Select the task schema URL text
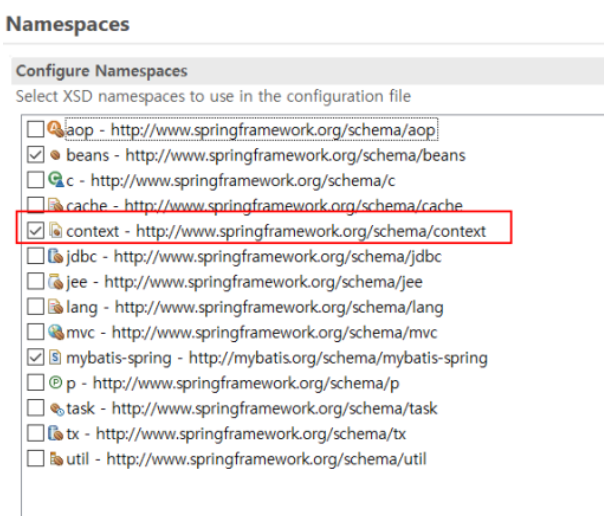The height and width of the screenshot is (516, 604). pos(274,408)
